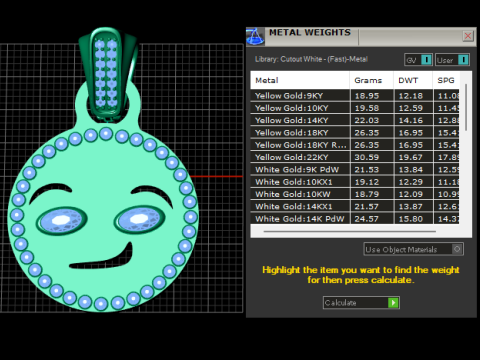Click the right eye gemstone on pendant
This screenshot has width=480, height=360.
(139, 219)
